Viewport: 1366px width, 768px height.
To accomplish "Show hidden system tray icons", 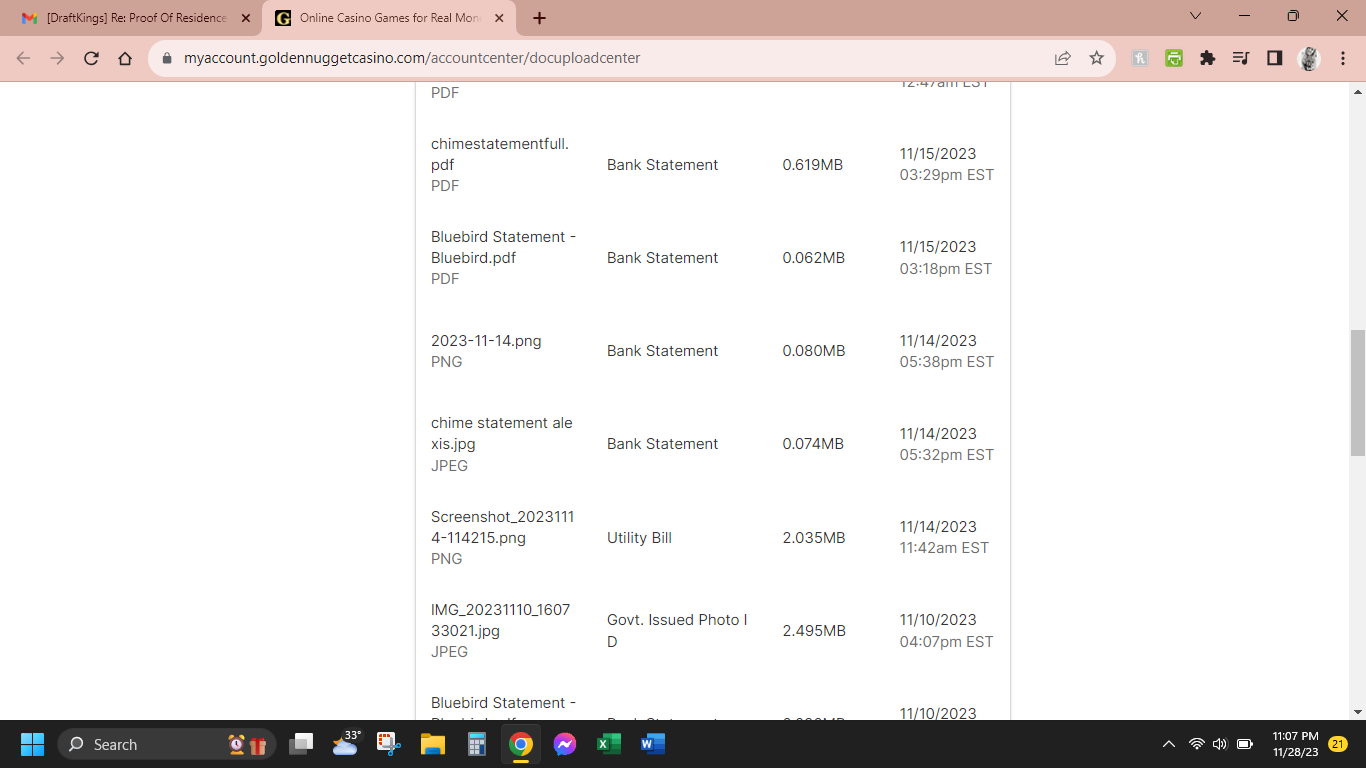I will [x=1168, y=745].
